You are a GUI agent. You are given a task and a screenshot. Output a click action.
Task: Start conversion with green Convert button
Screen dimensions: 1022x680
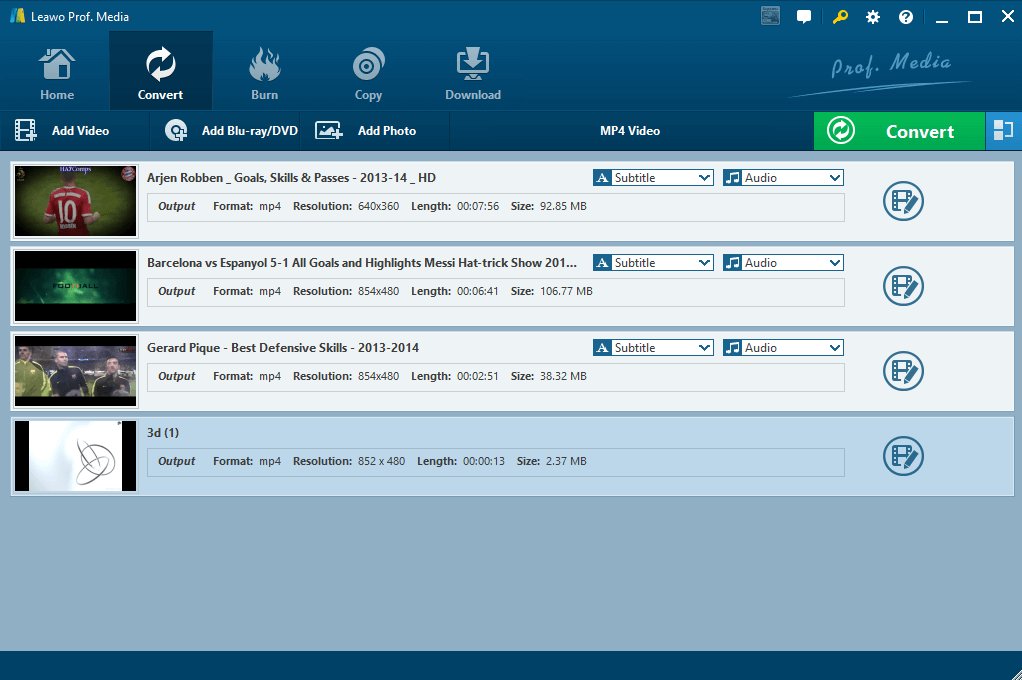[x=899, y=131]
